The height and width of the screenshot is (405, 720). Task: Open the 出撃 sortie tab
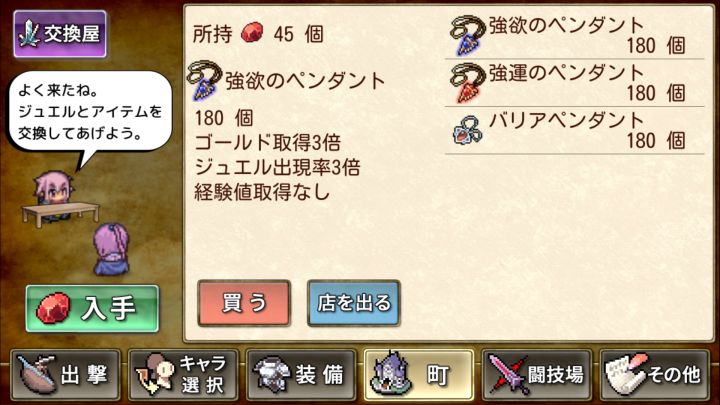click(x=66, y=375)
